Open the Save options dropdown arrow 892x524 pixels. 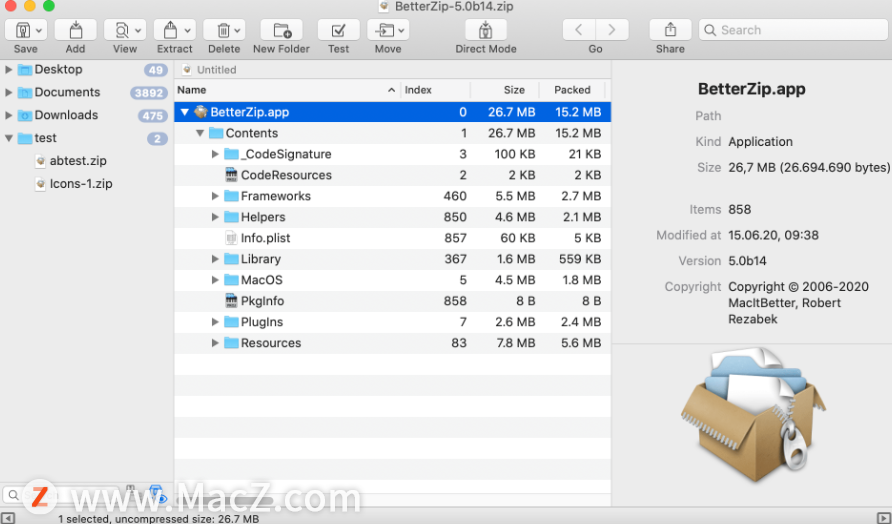click(39, 31)
